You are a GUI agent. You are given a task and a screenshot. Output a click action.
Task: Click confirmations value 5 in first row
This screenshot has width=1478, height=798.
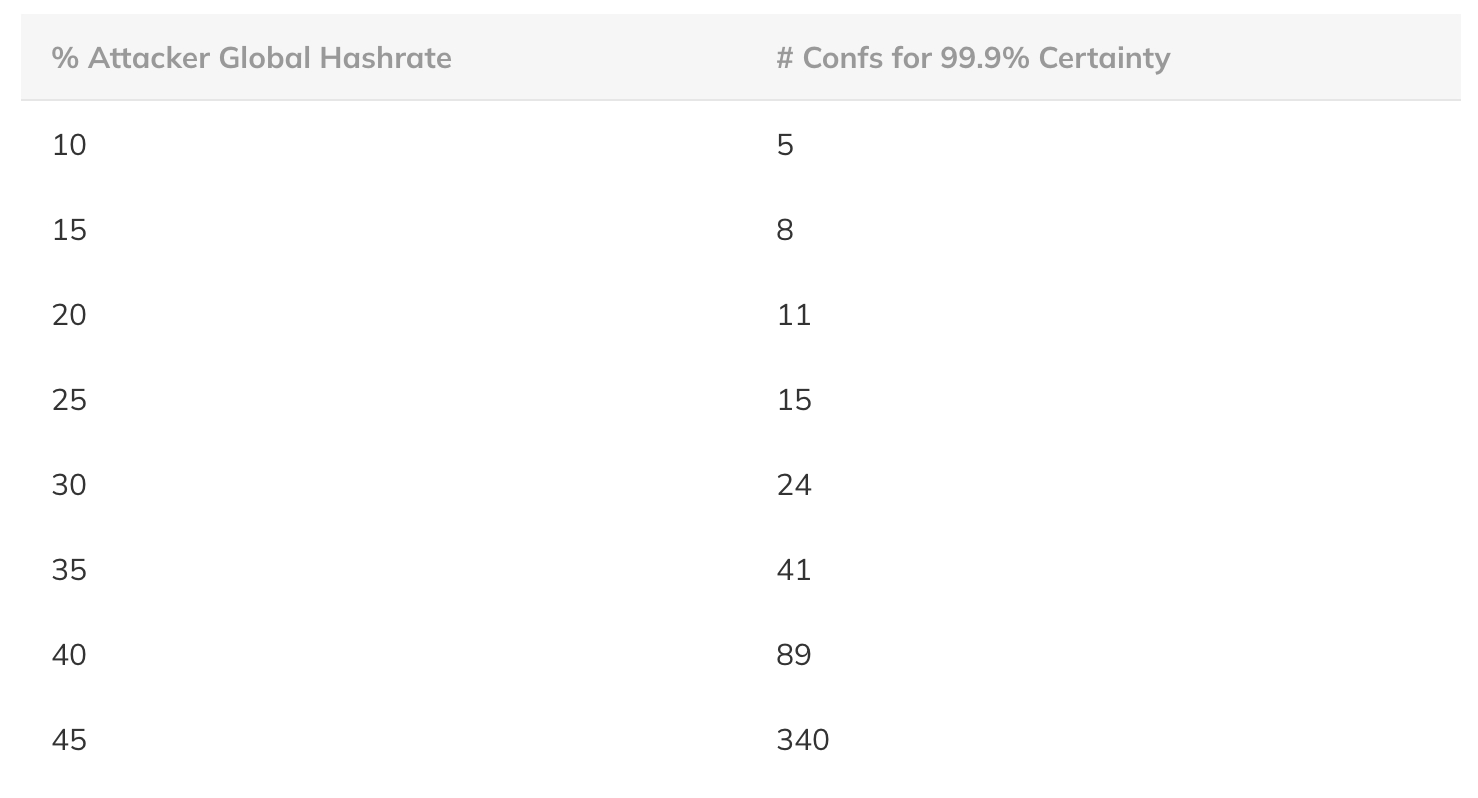pyautogui.click(x=785, y=145)
